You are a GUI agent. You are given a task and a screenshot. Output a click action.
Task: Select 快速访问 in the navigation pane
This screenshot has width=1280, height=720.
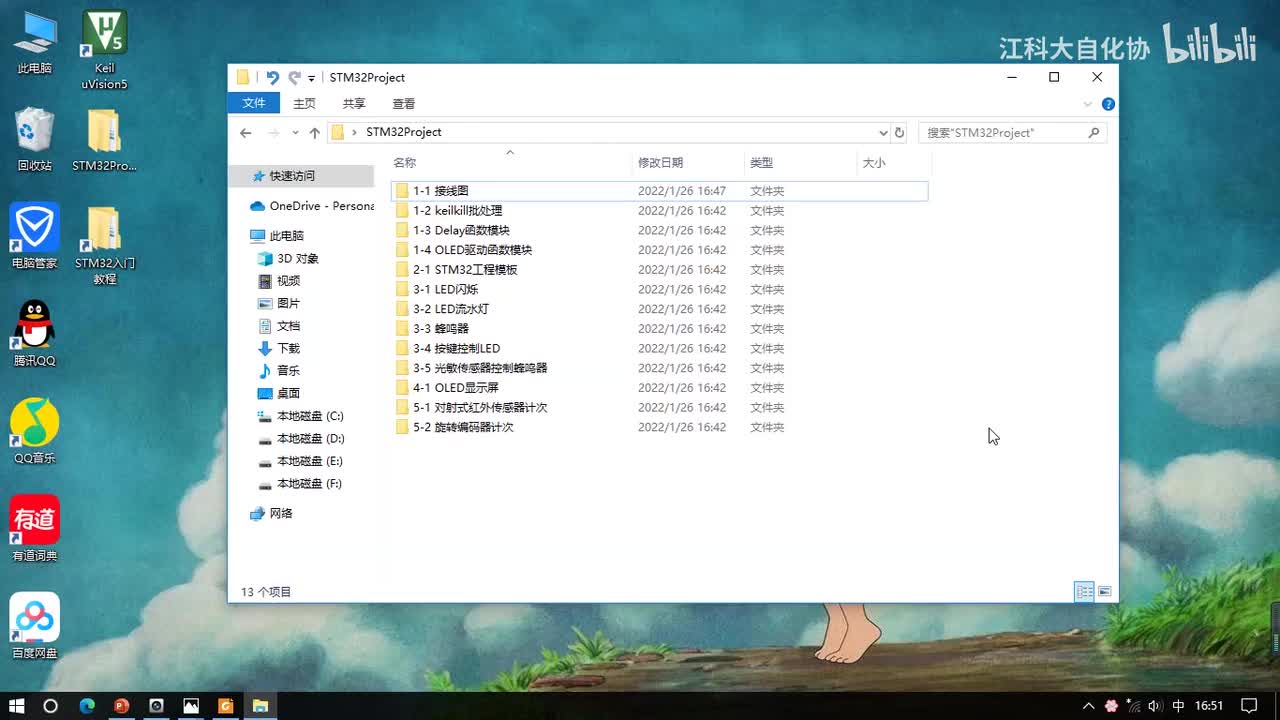coord(301,176)
